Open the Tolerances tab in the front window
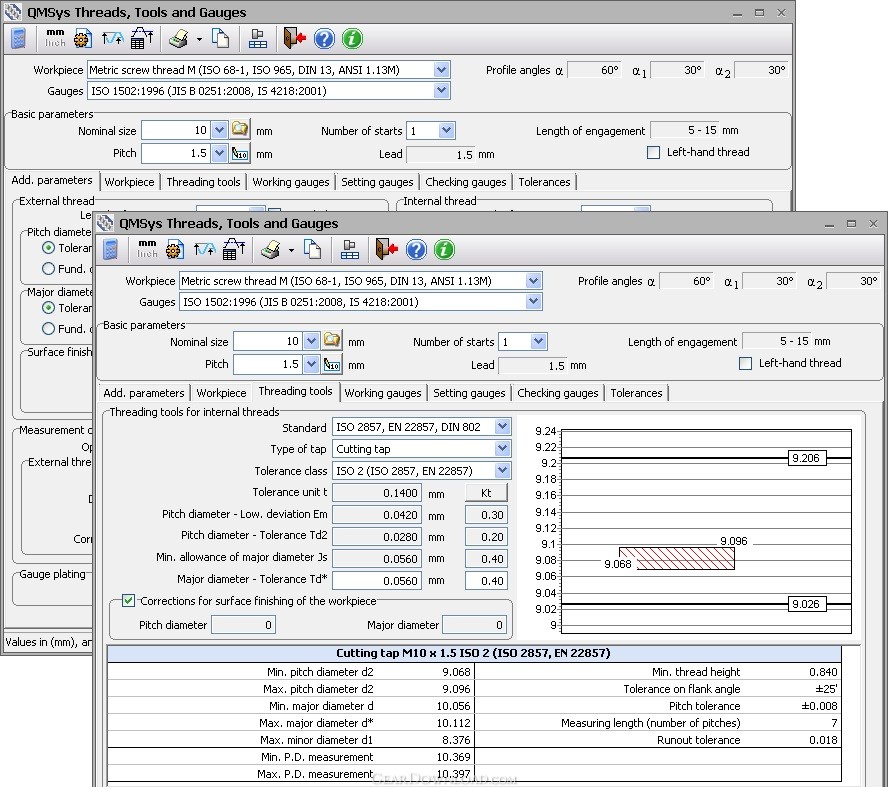 click(636, 393)
